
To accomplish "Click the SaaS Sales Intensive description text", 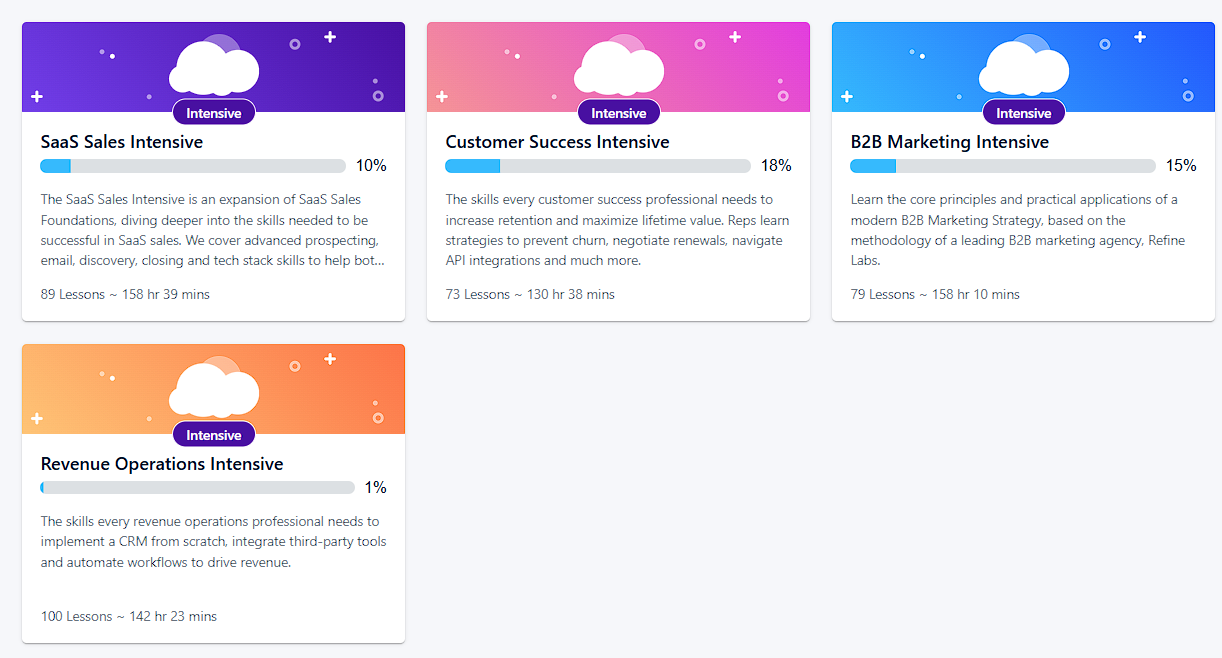I will click(x=212, y=230).
